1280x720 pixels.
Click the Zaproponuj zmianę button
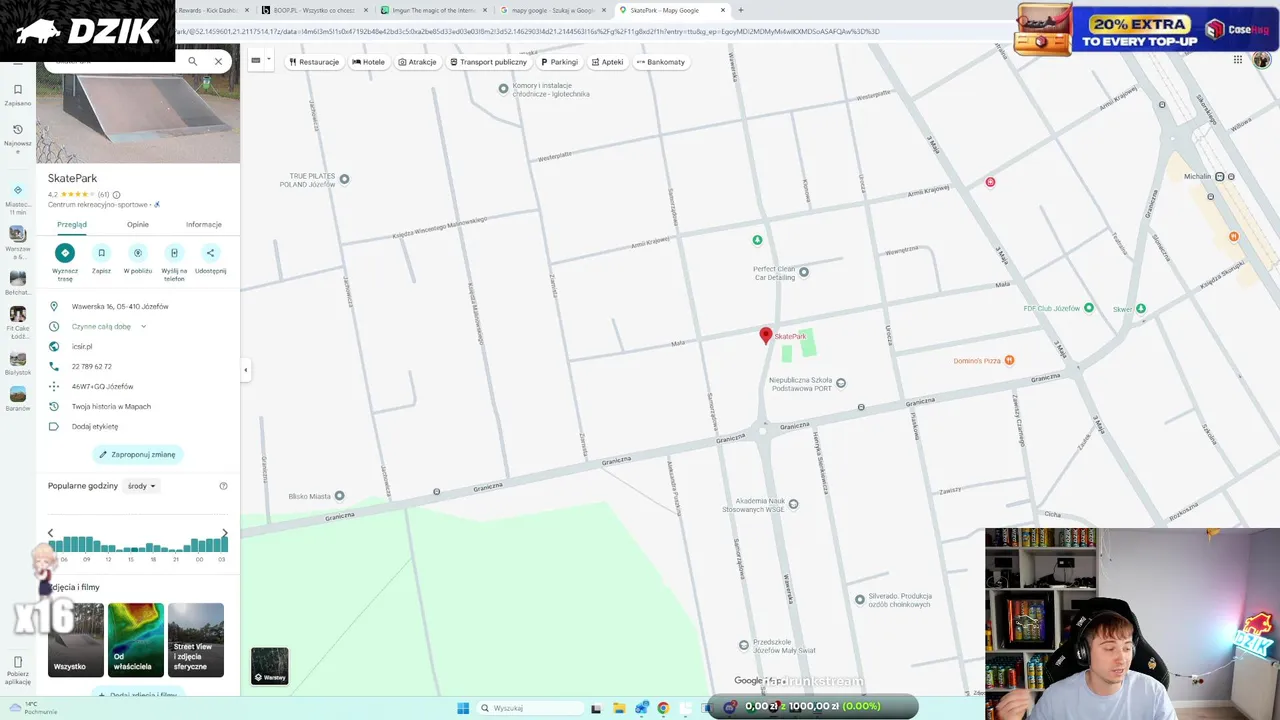tap(138, 454)
